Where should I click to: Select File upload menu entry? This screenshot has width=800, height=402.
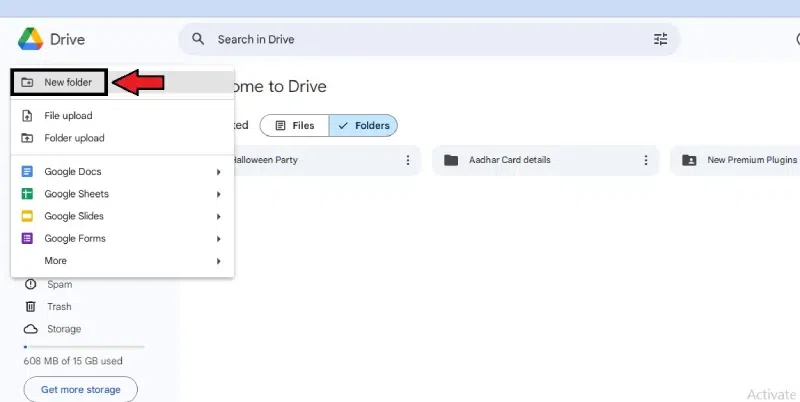coord(122,116)
